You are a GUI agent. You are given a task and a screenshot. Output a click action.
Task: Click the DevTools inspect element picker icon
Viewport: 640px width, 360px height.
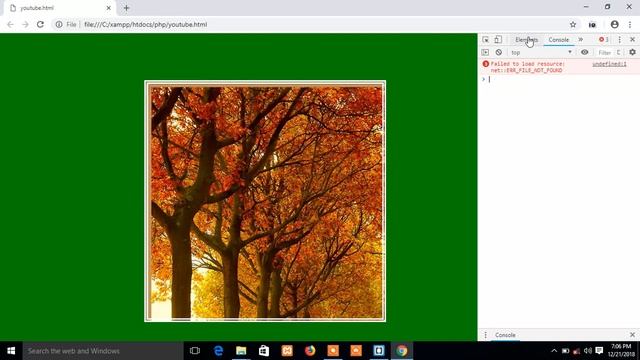tap(485, 40)
